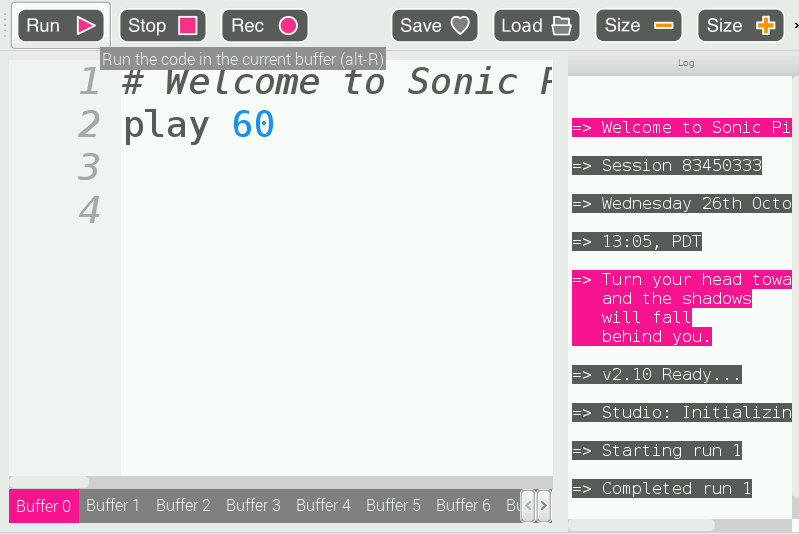This screenshot has width=799, height=534.
Task: Switch to the Buffer 1 tab
Action: [x=113, y=505]
